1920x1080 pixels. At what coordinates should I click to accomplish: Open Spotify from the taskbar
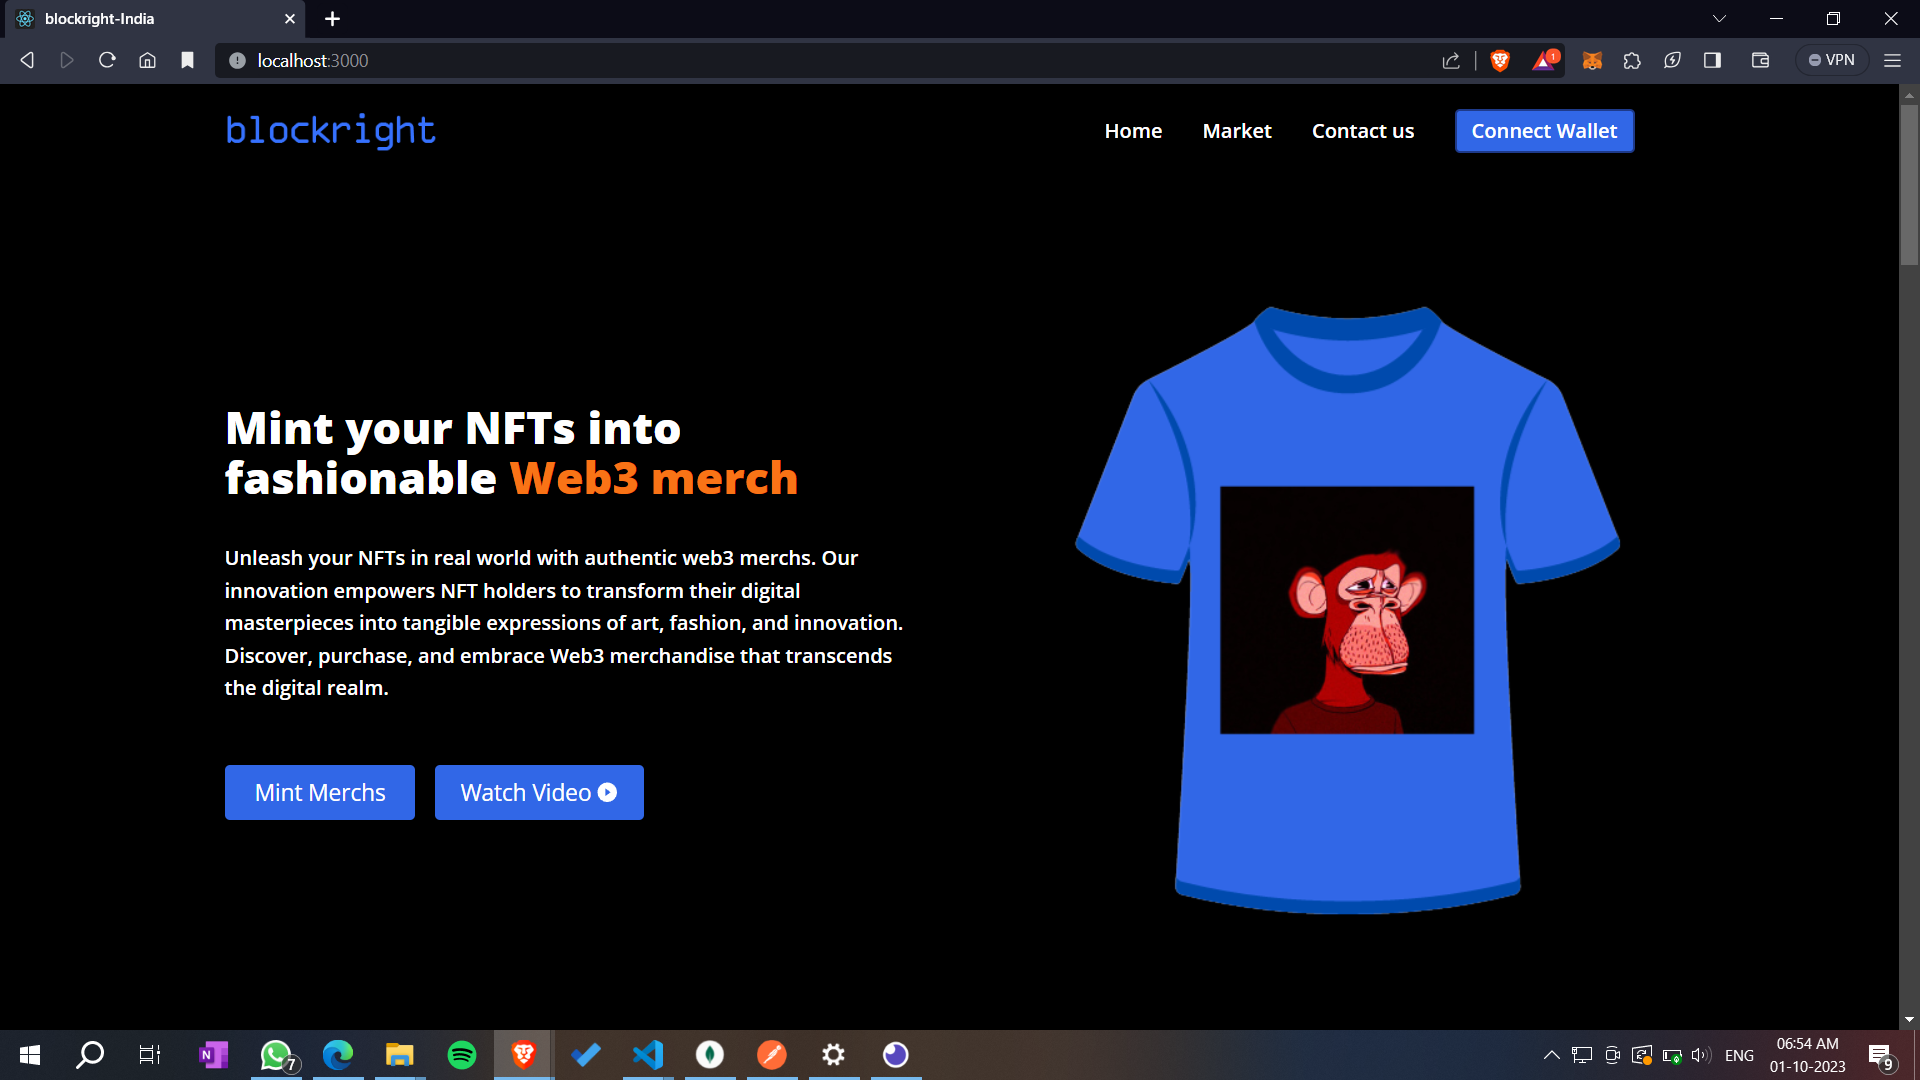(461, 1055)
